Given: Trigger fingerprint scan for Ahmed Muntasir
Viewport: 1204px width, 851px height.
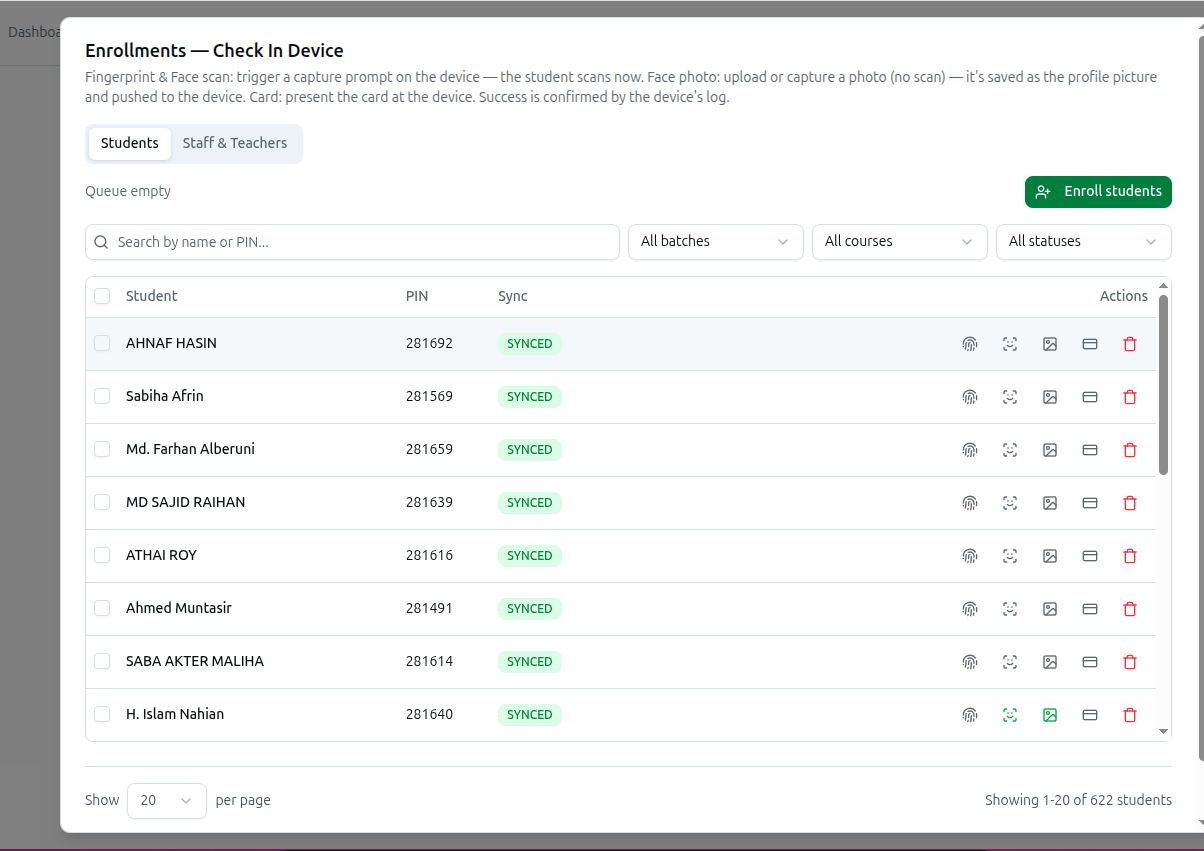Looking at the screenshot, I should pyautogui.click(x=970, y=609).
